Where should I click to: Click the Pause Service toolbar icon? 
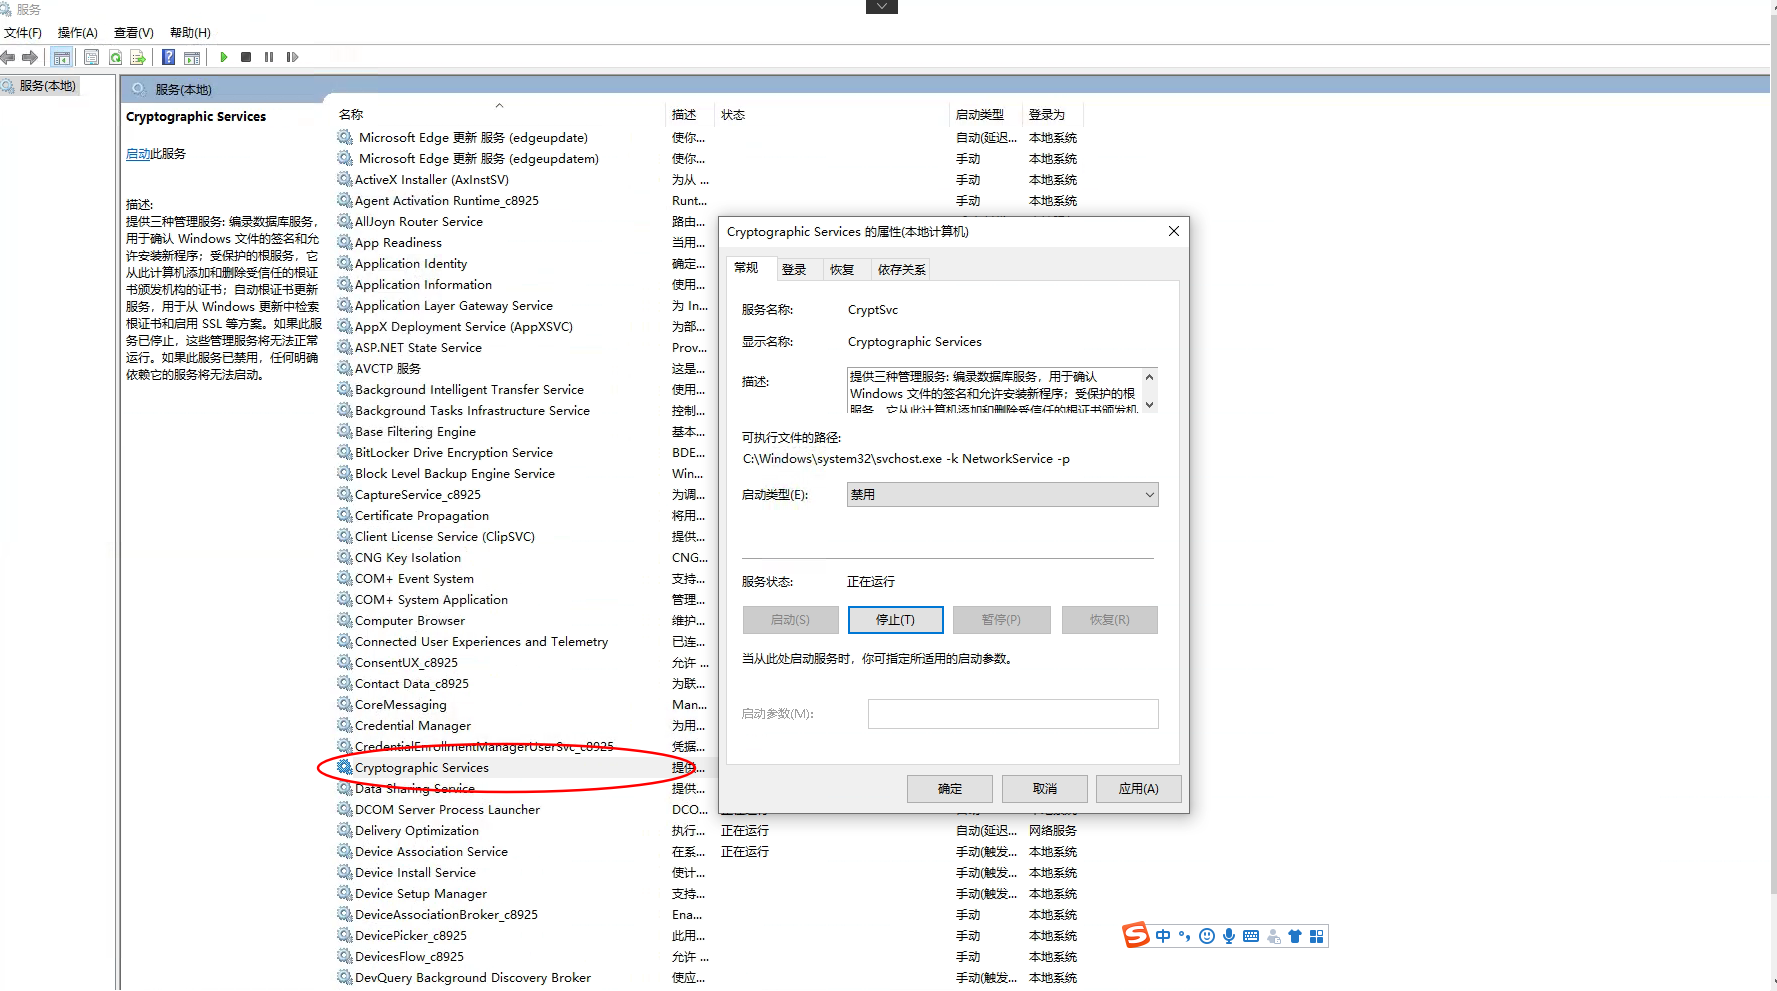point(269,57)
